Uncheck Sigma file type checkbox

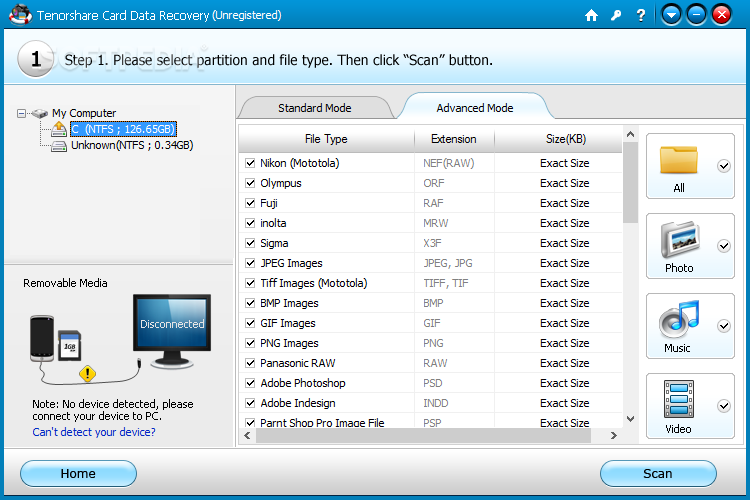(250, 243)
